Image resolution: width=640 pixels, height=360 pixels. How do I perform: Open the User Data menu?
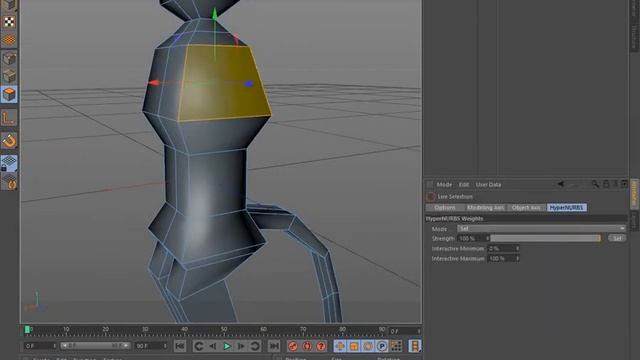(x=488, y=184)
